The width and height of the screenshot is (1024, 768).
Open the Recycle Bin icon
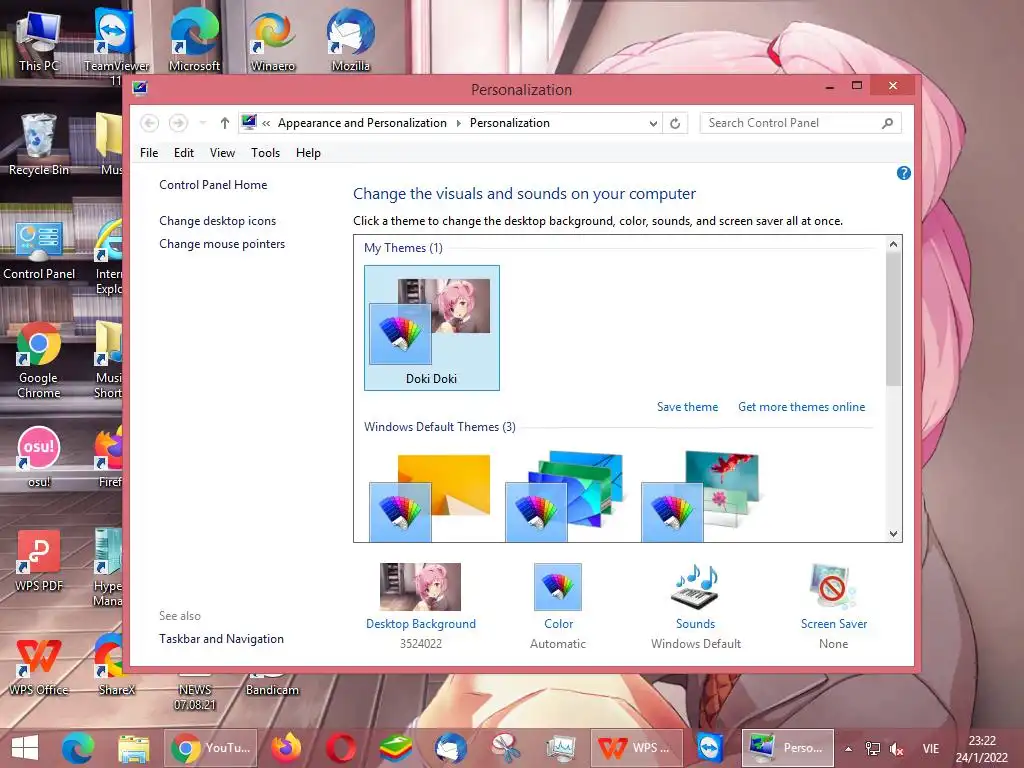(x=39, y=144)
